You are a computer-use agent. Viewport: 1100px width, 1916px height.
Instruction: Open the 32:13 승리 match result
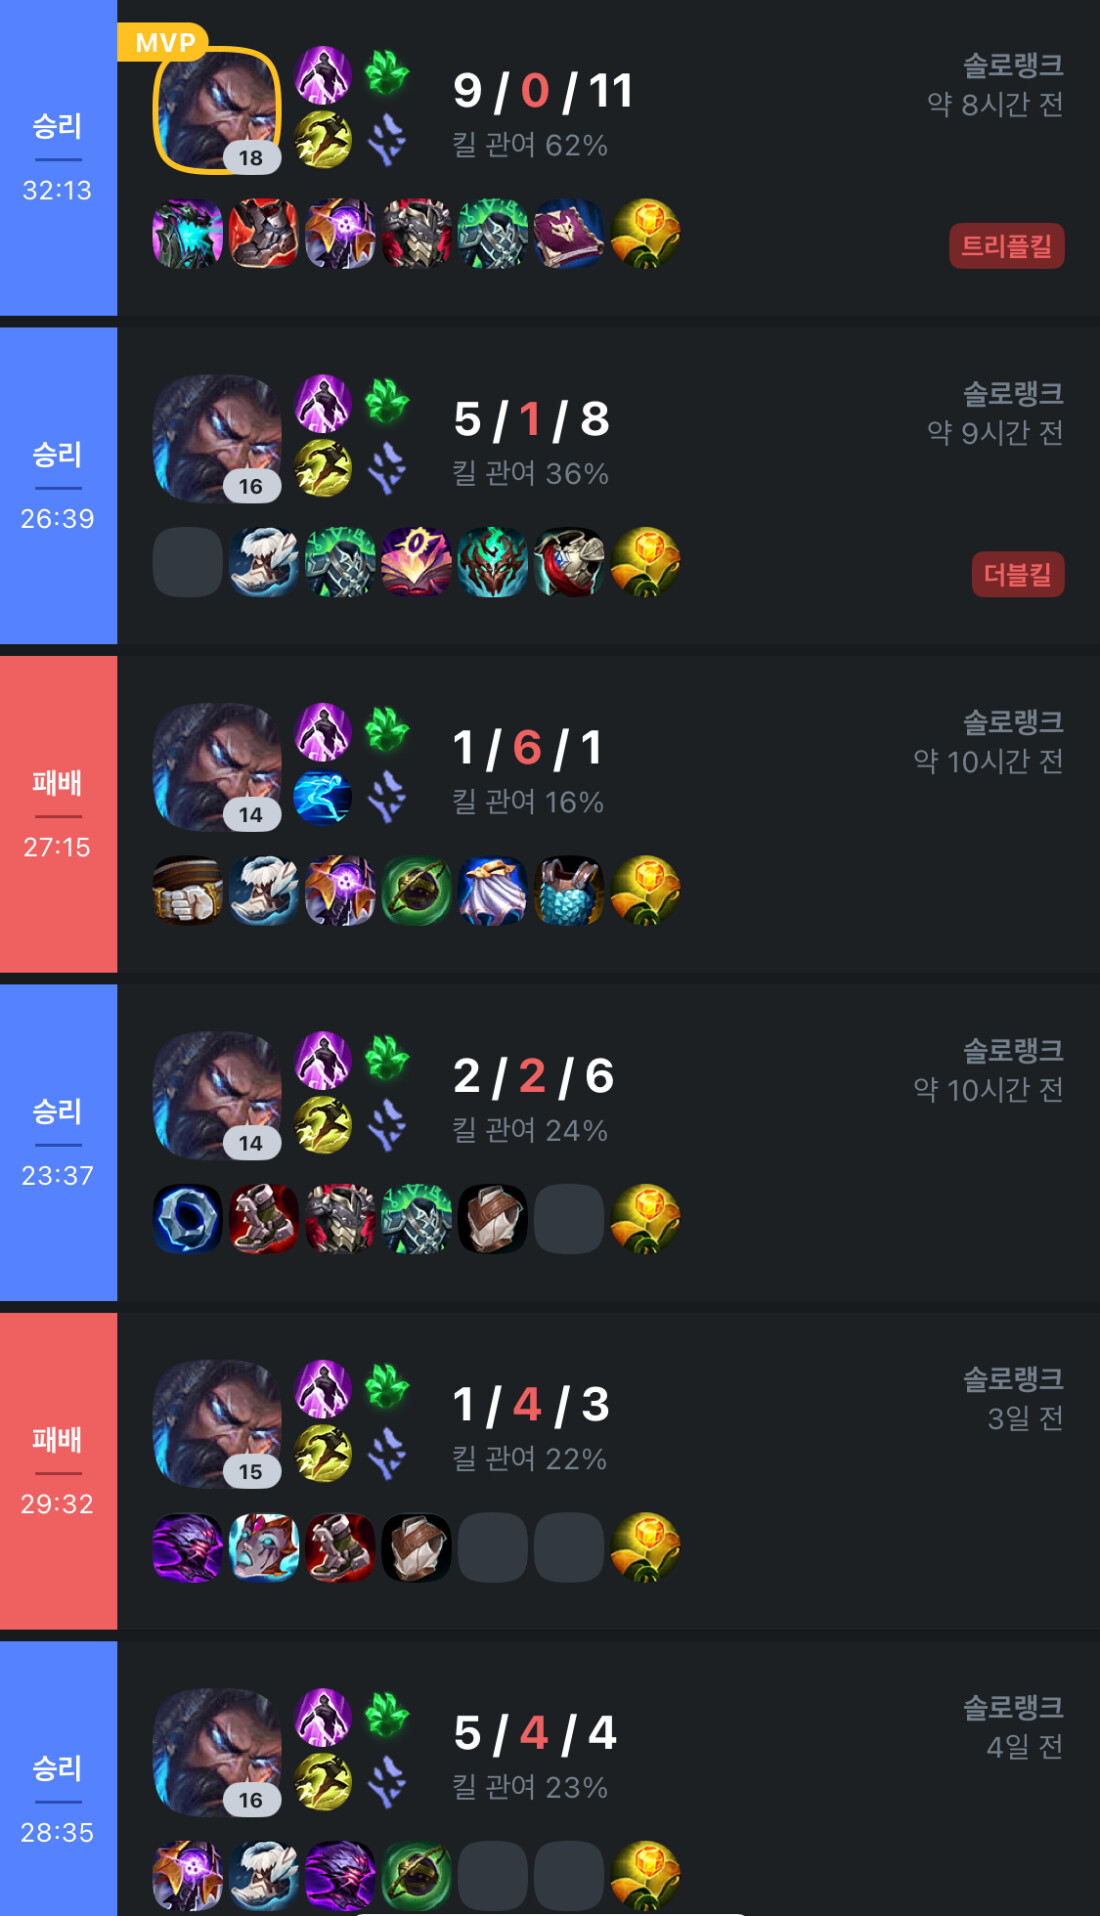[x=58, y=158]
